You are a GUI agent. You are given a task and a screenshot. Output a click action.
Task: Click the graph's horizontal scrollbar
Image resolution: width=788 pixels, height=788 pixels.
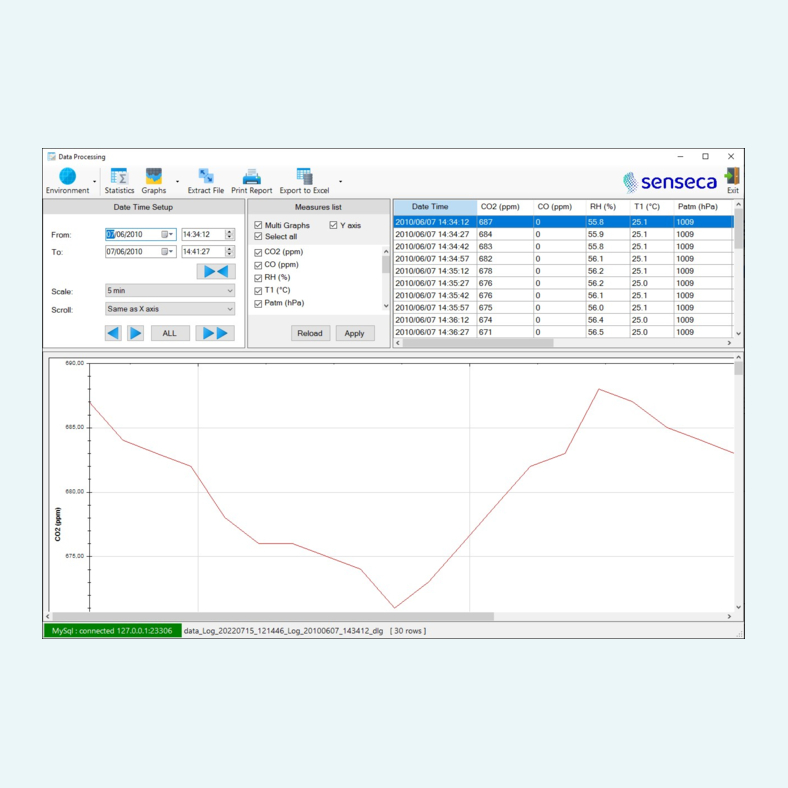tap(273, 617)
